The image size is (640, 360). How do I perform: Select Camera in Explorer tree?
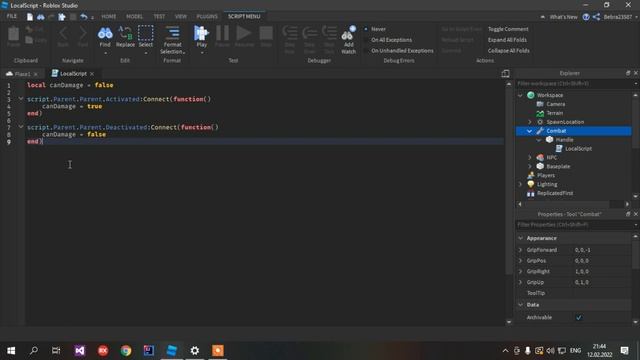coord(556,104)
